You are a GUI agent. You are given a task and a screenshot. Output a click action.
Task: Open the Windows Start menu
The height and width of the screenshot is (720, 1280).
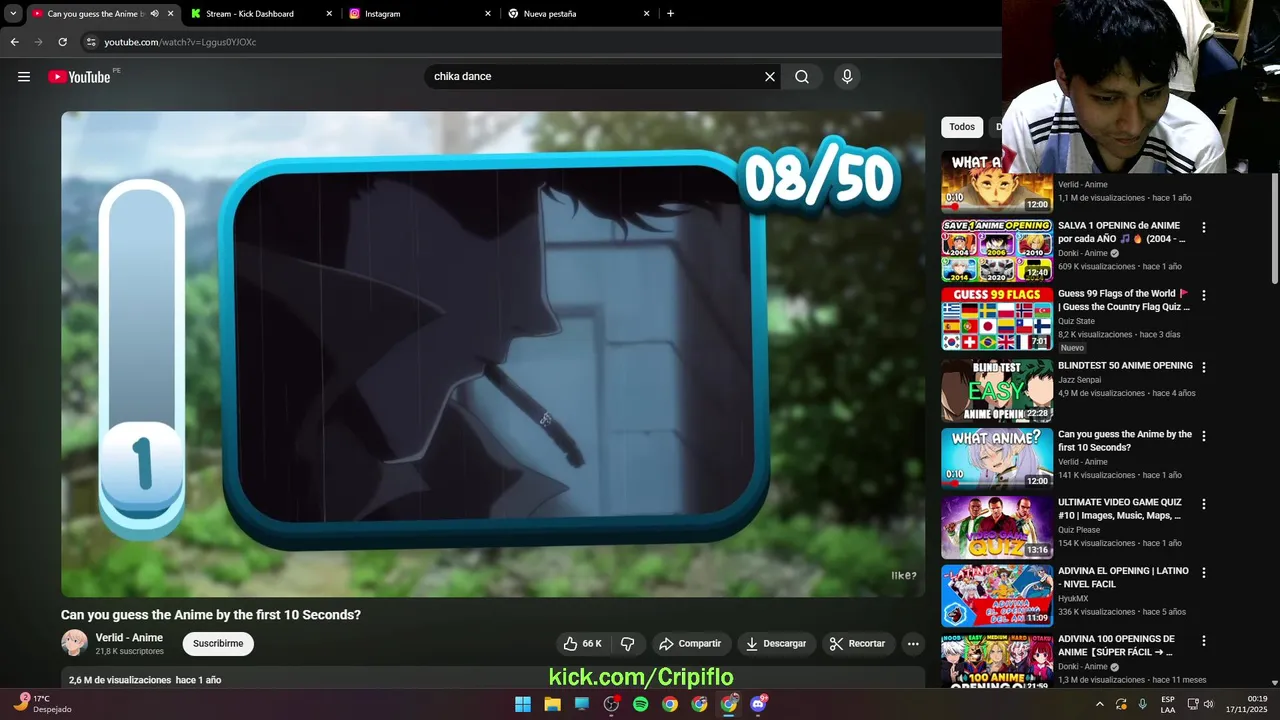coord(523,704)
